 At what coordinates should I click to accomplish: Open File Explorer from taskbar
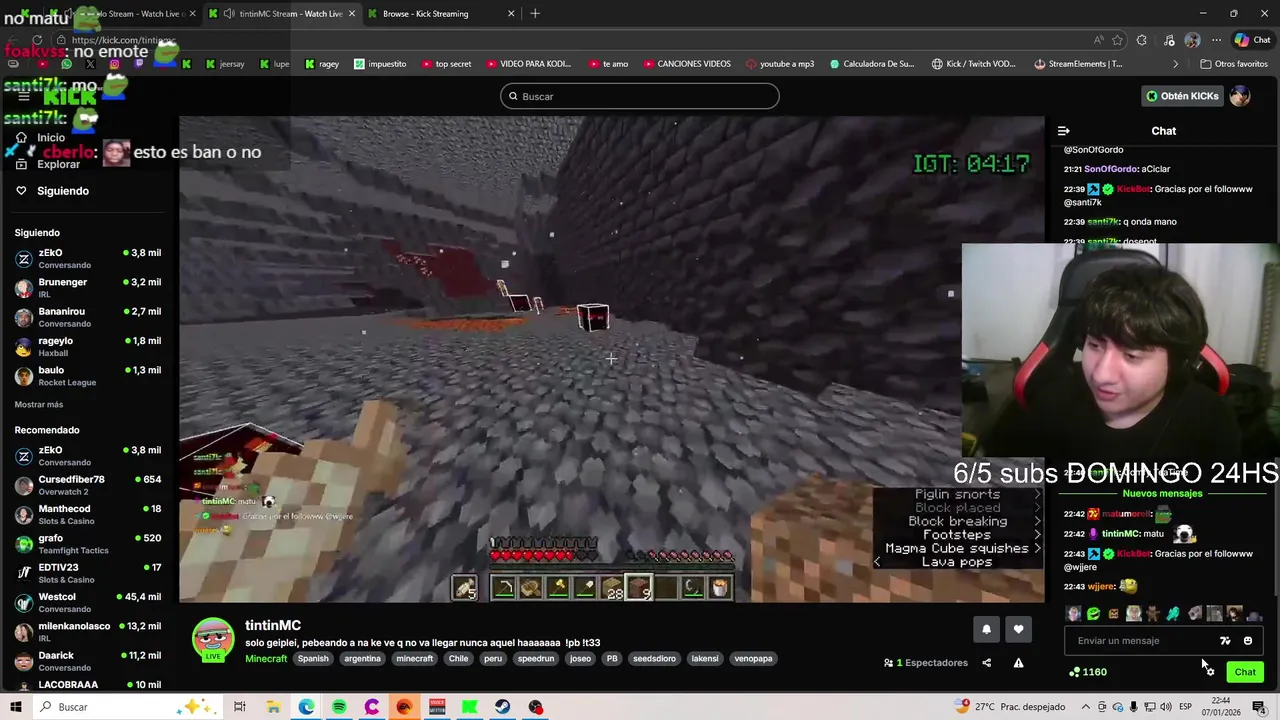pos(273,707)
